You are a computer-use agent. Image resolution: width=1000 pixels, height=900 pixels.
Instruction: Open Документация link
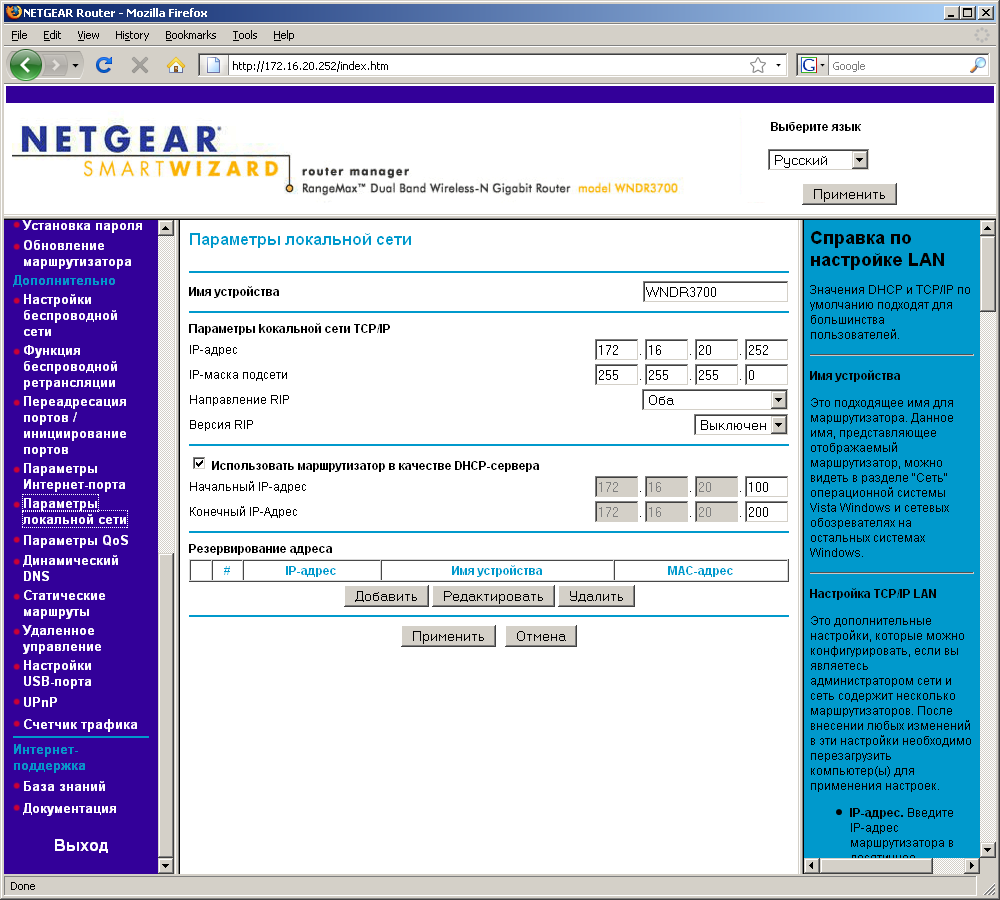pos(70,809)
